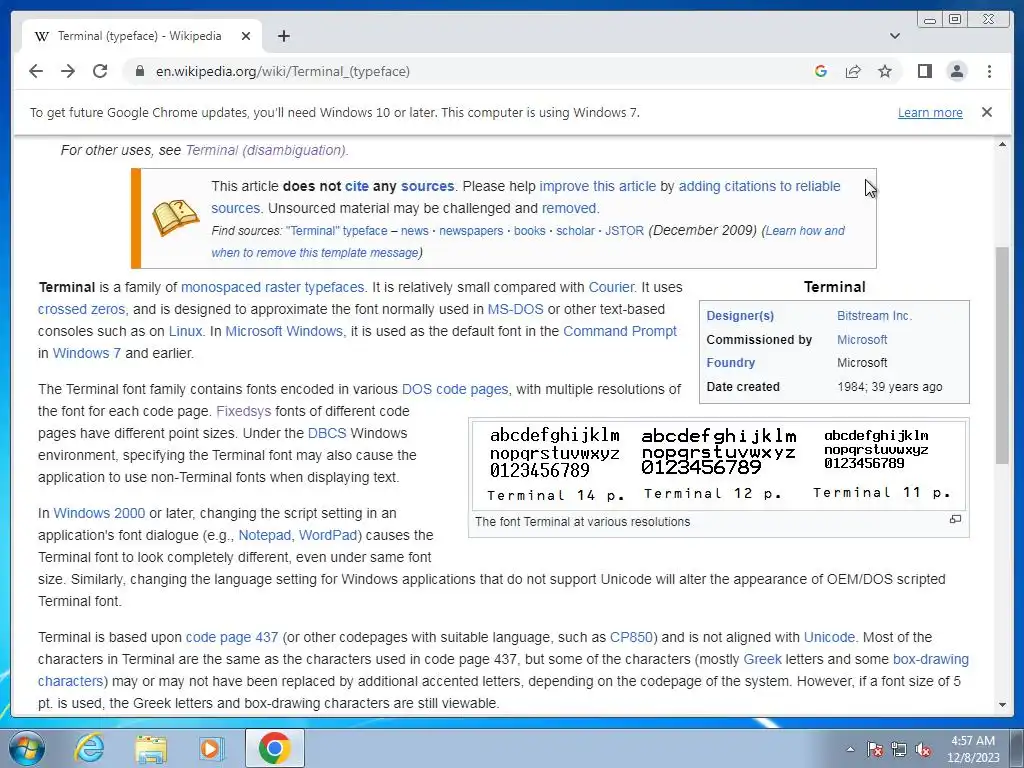Click the vertical scrollbar thumb
This screenshot has width=1024, height=768.
tap(1002, 355)
